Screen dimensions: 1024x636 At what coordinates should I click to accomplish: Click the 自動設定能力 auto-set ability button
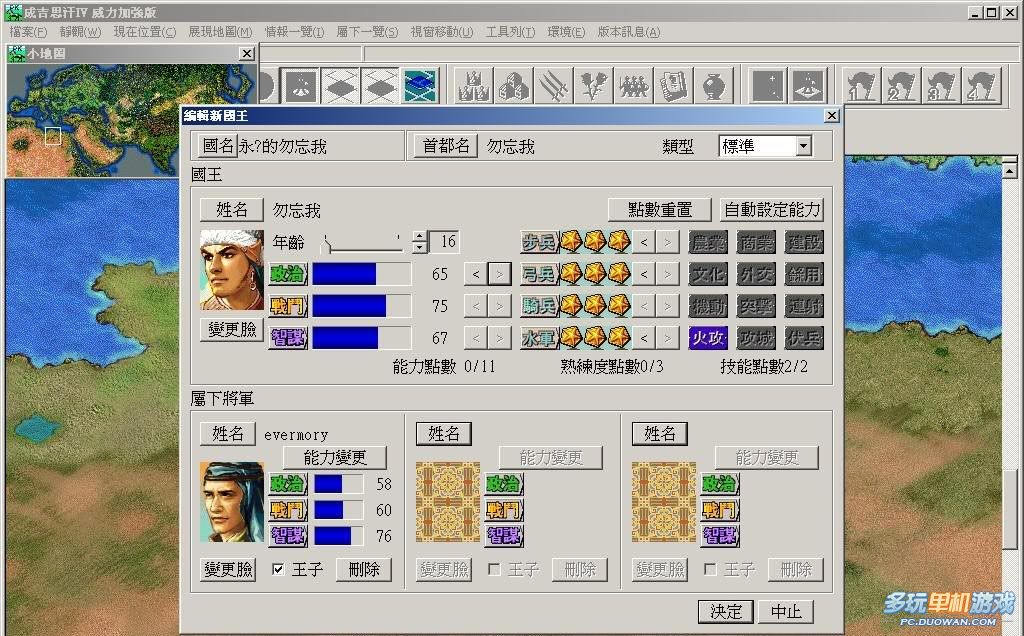click(772, 210)
